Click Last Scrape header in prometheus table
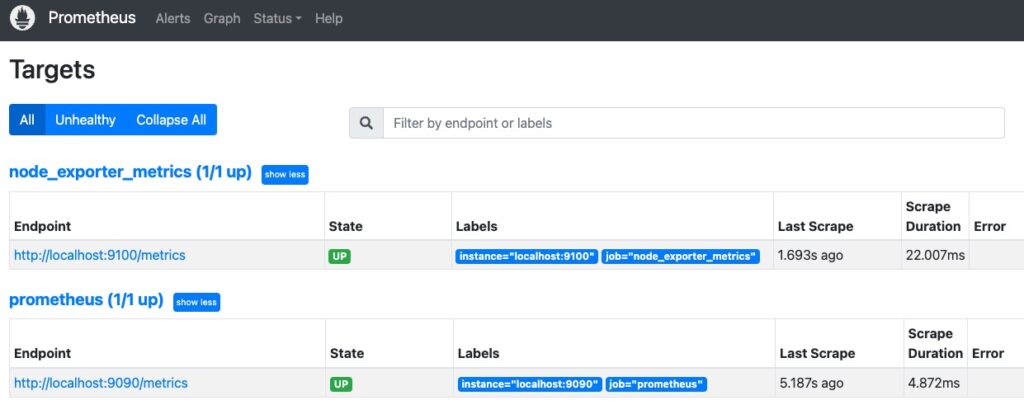1024x405 pixels. [x=817, y=353]
